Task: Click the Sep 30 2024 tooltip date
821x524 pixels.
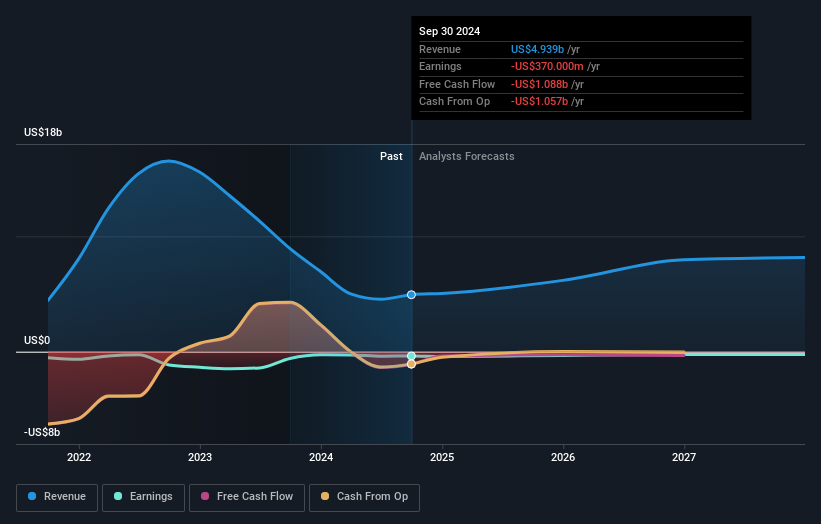Action: click(x=449, y=31)
